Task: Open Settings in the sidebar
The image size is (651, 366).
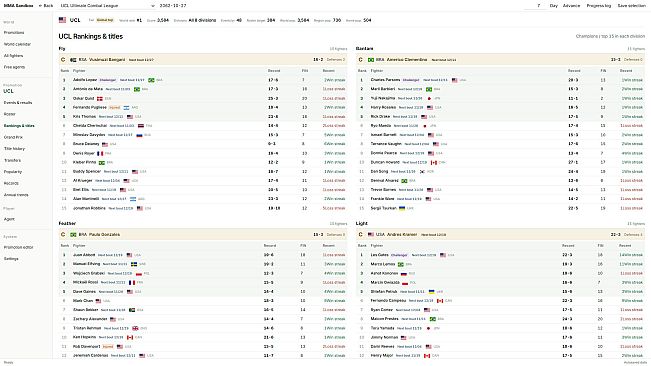Action: point(11,259)
